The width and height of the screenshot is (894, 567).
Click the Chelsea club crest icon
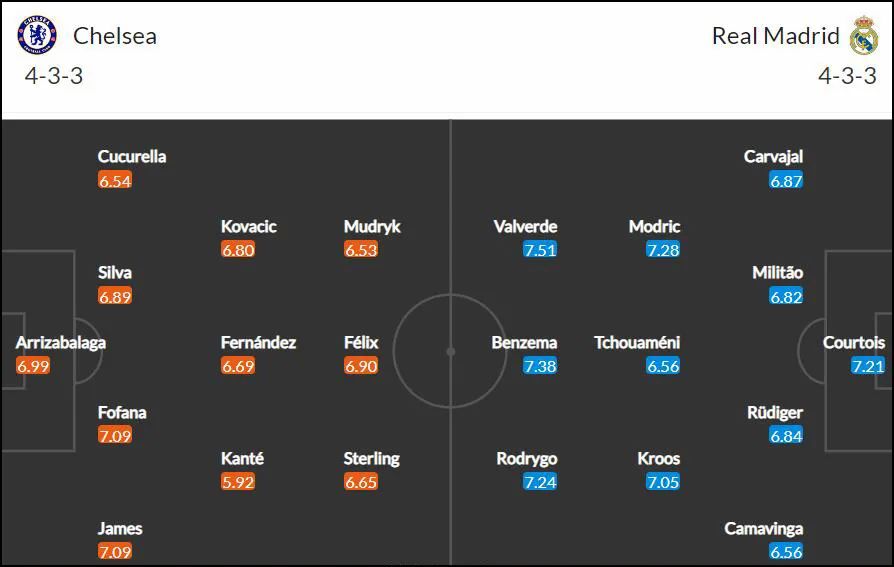[x=37, y=35]
